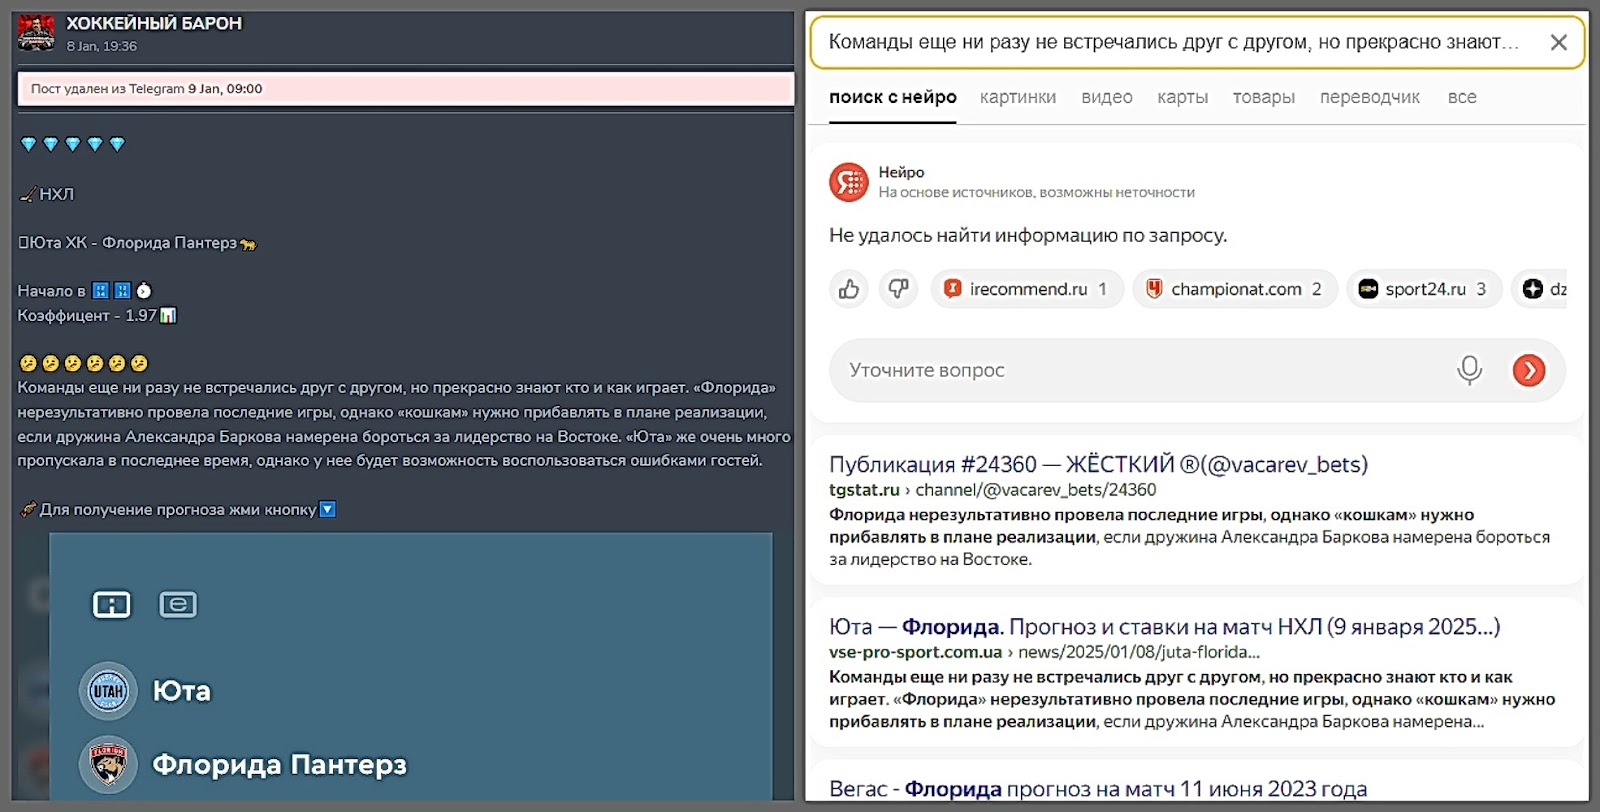The height and width of the screenshot is (812, 1600).
Task: Clear the search query with X icon
Action: 1558,42
